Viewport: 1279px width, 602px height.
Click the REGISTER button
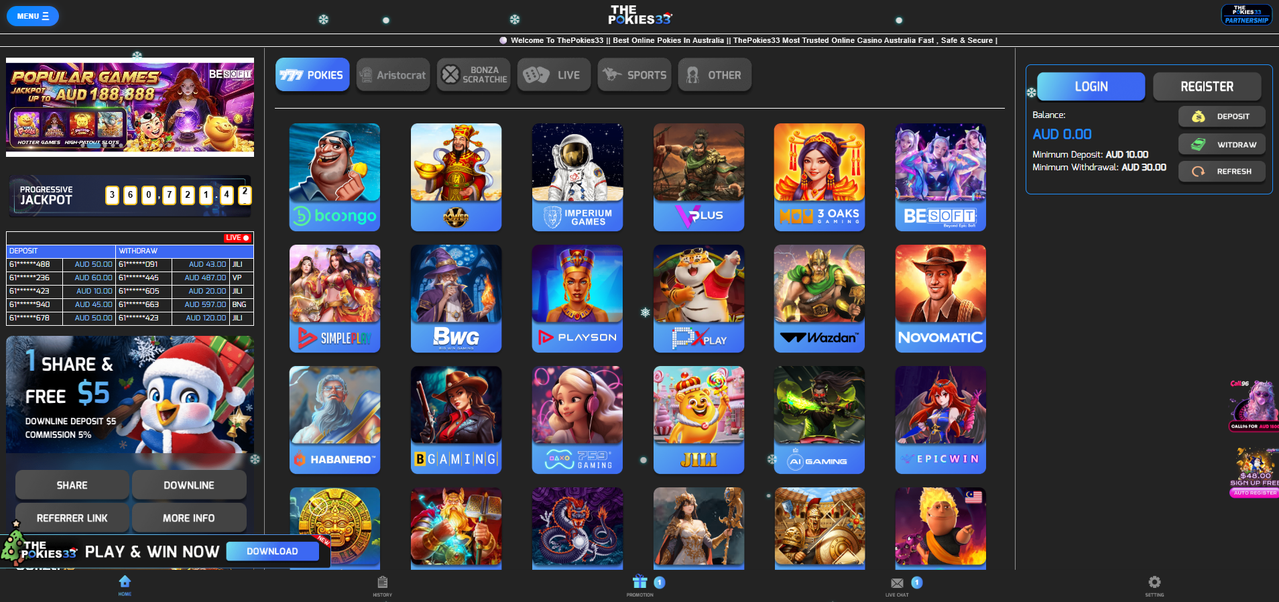pyautogui.click(x=1207, y=87)
